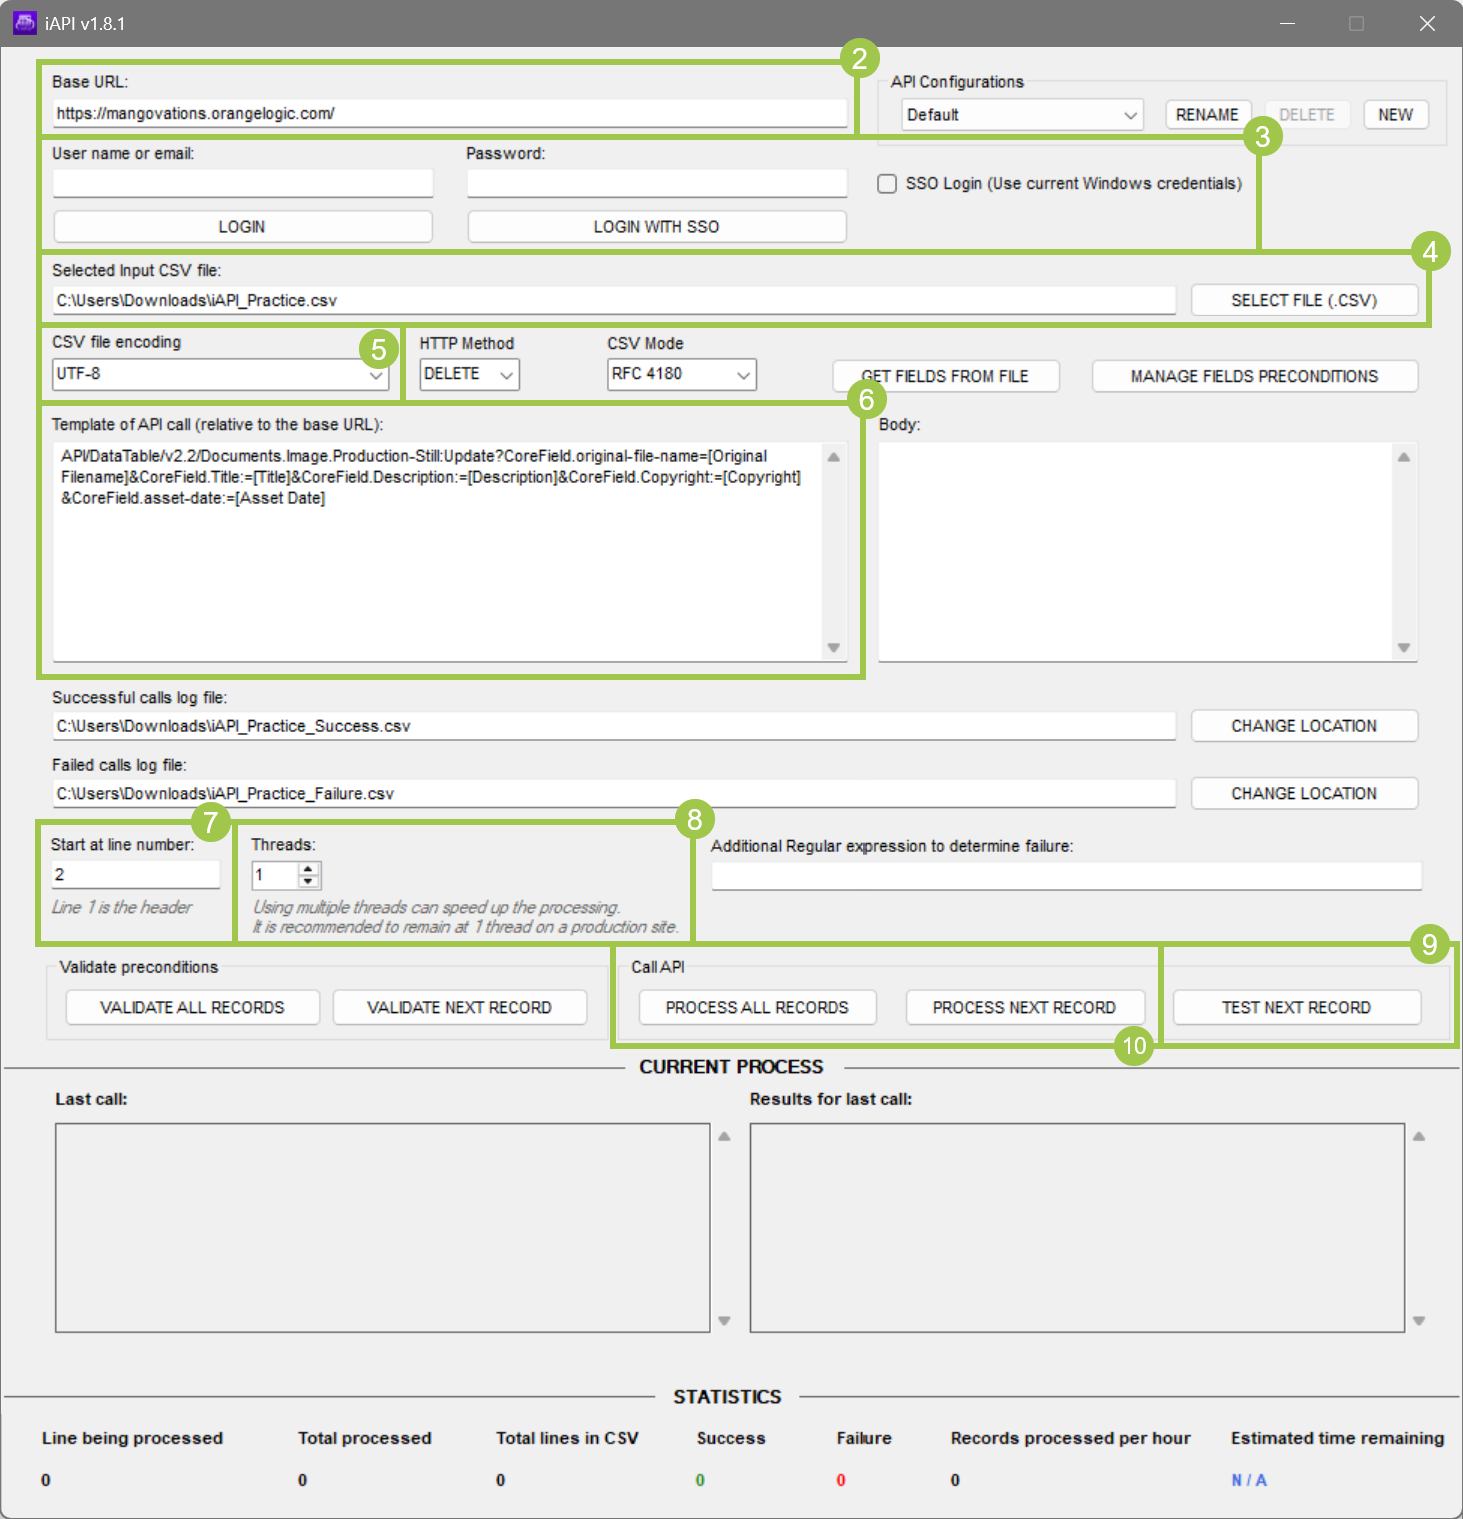Rename the Default API configuration
This screenshot has width=1463, height=1519.
point(1207,114)
